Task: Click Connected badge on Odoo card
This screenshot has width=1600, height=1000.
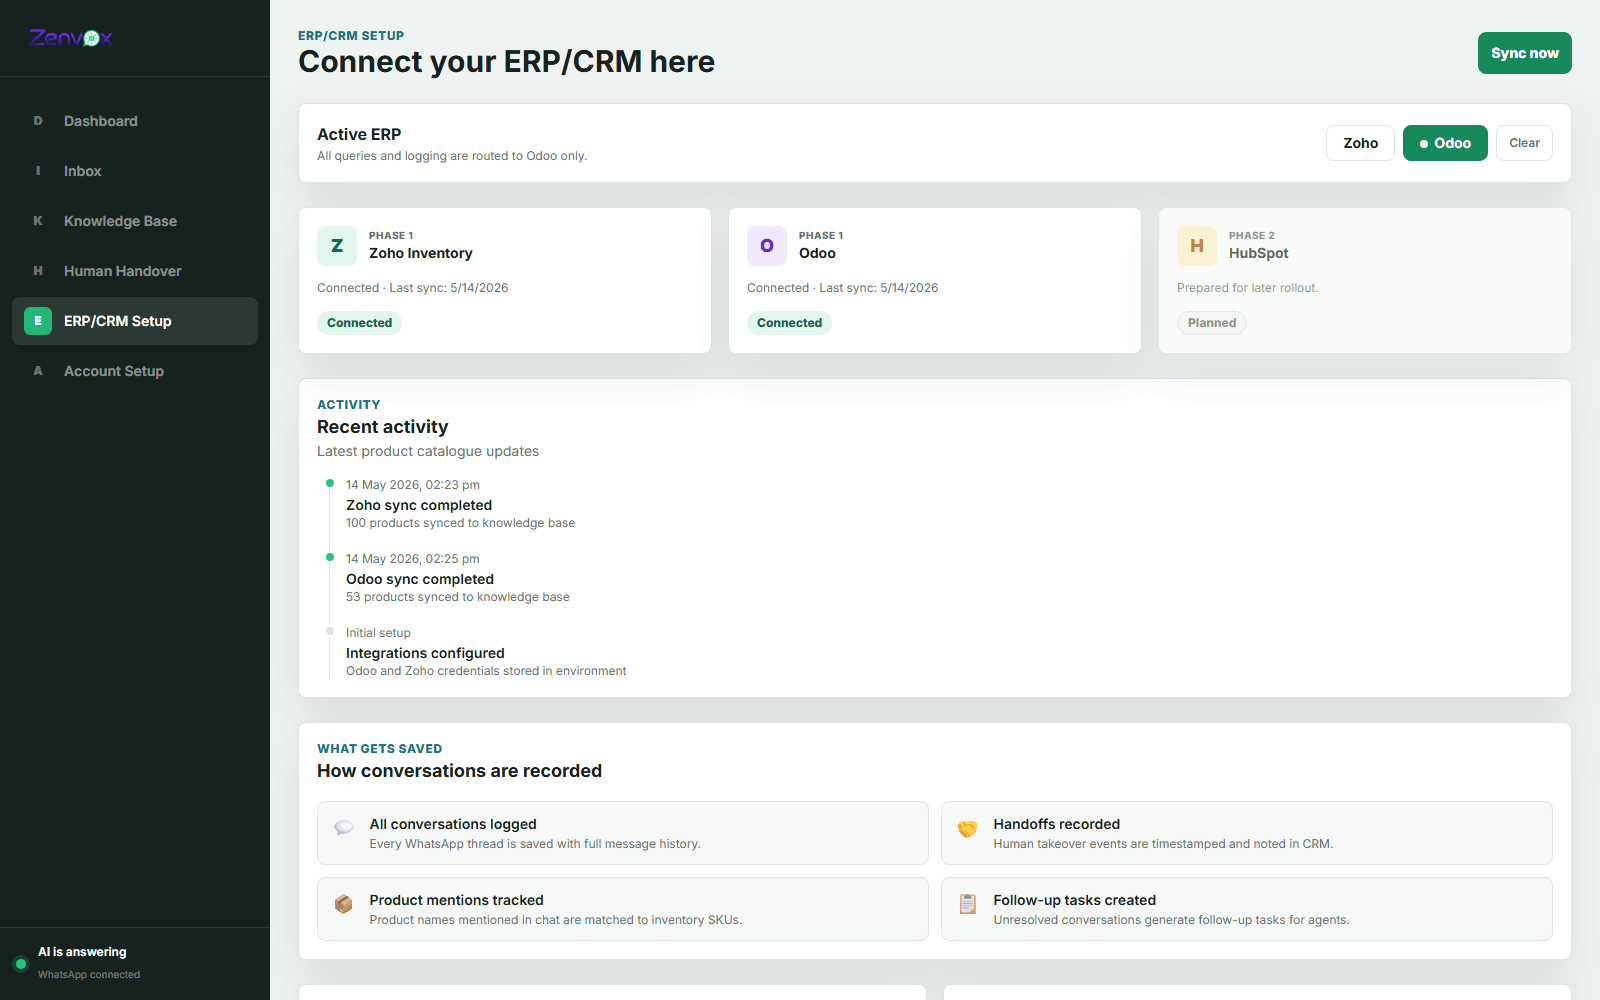Action: click(x=789, y=323)
